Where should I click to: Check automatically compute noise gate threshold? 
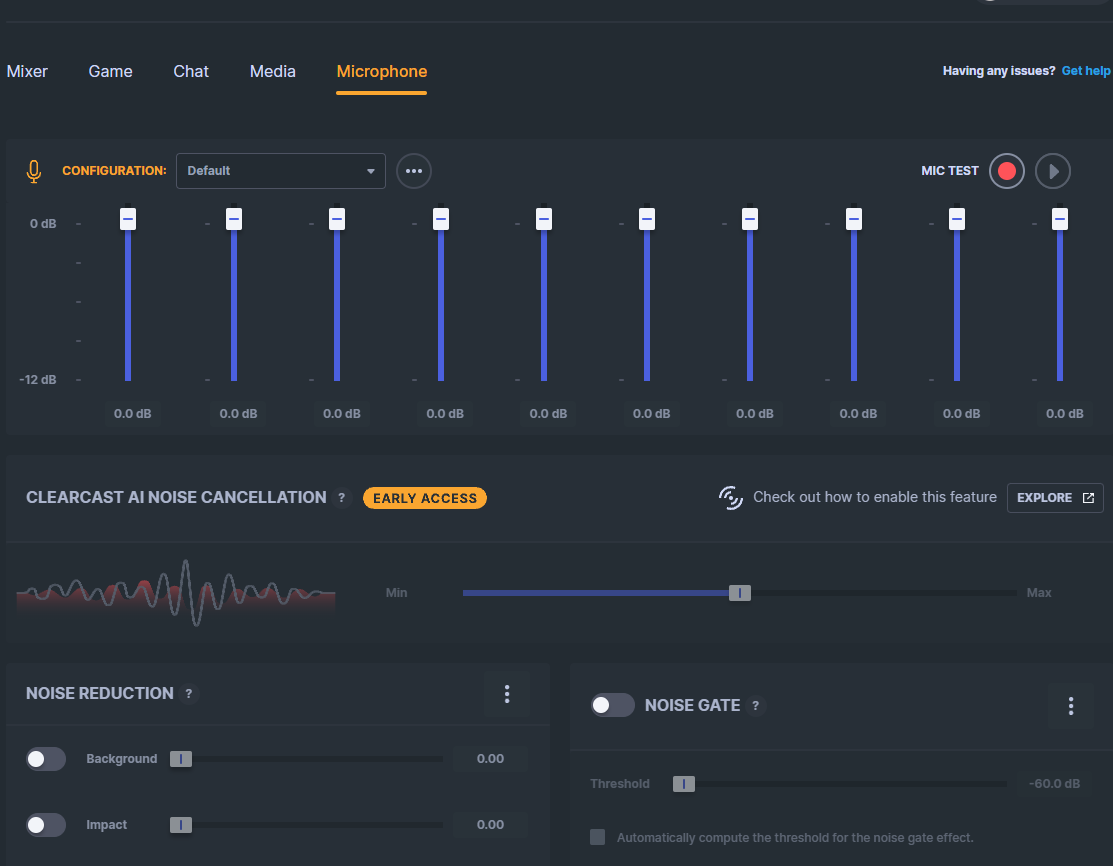click(x=598, y=837)
